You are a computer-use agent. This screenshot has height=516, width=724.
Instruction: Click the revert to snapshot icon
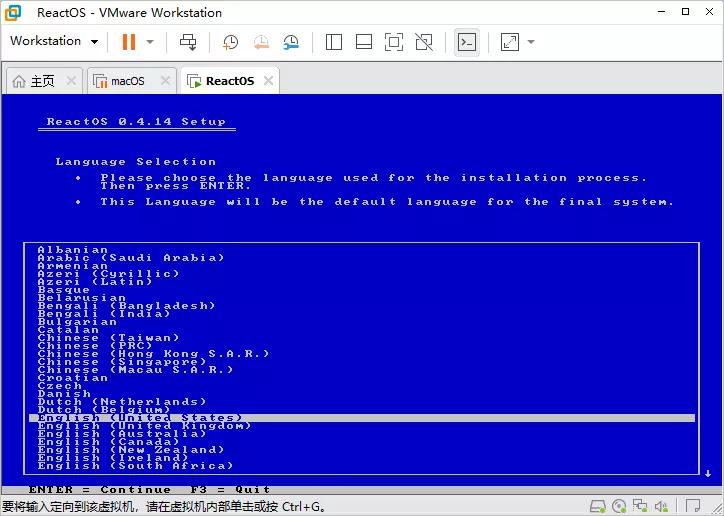tap(261, 42)
